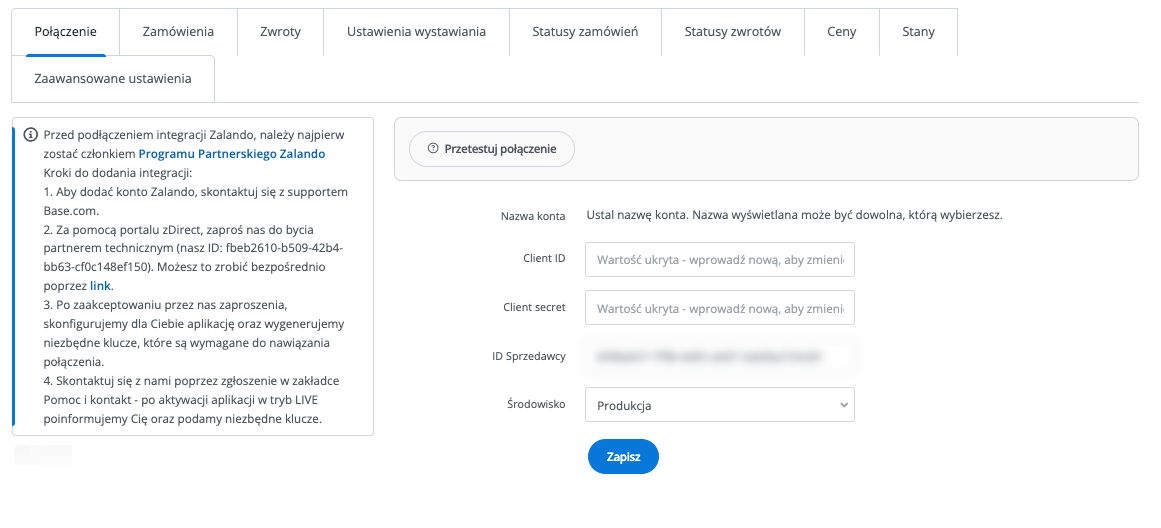
Task: Click the info icon in the Zalando instructions box
Action: (30, 136)
